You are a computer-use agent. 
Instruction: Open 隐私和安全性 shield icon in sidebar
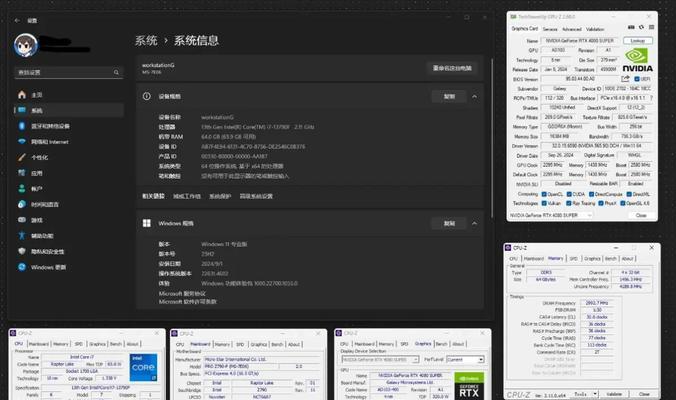click(x=22, y=251)
